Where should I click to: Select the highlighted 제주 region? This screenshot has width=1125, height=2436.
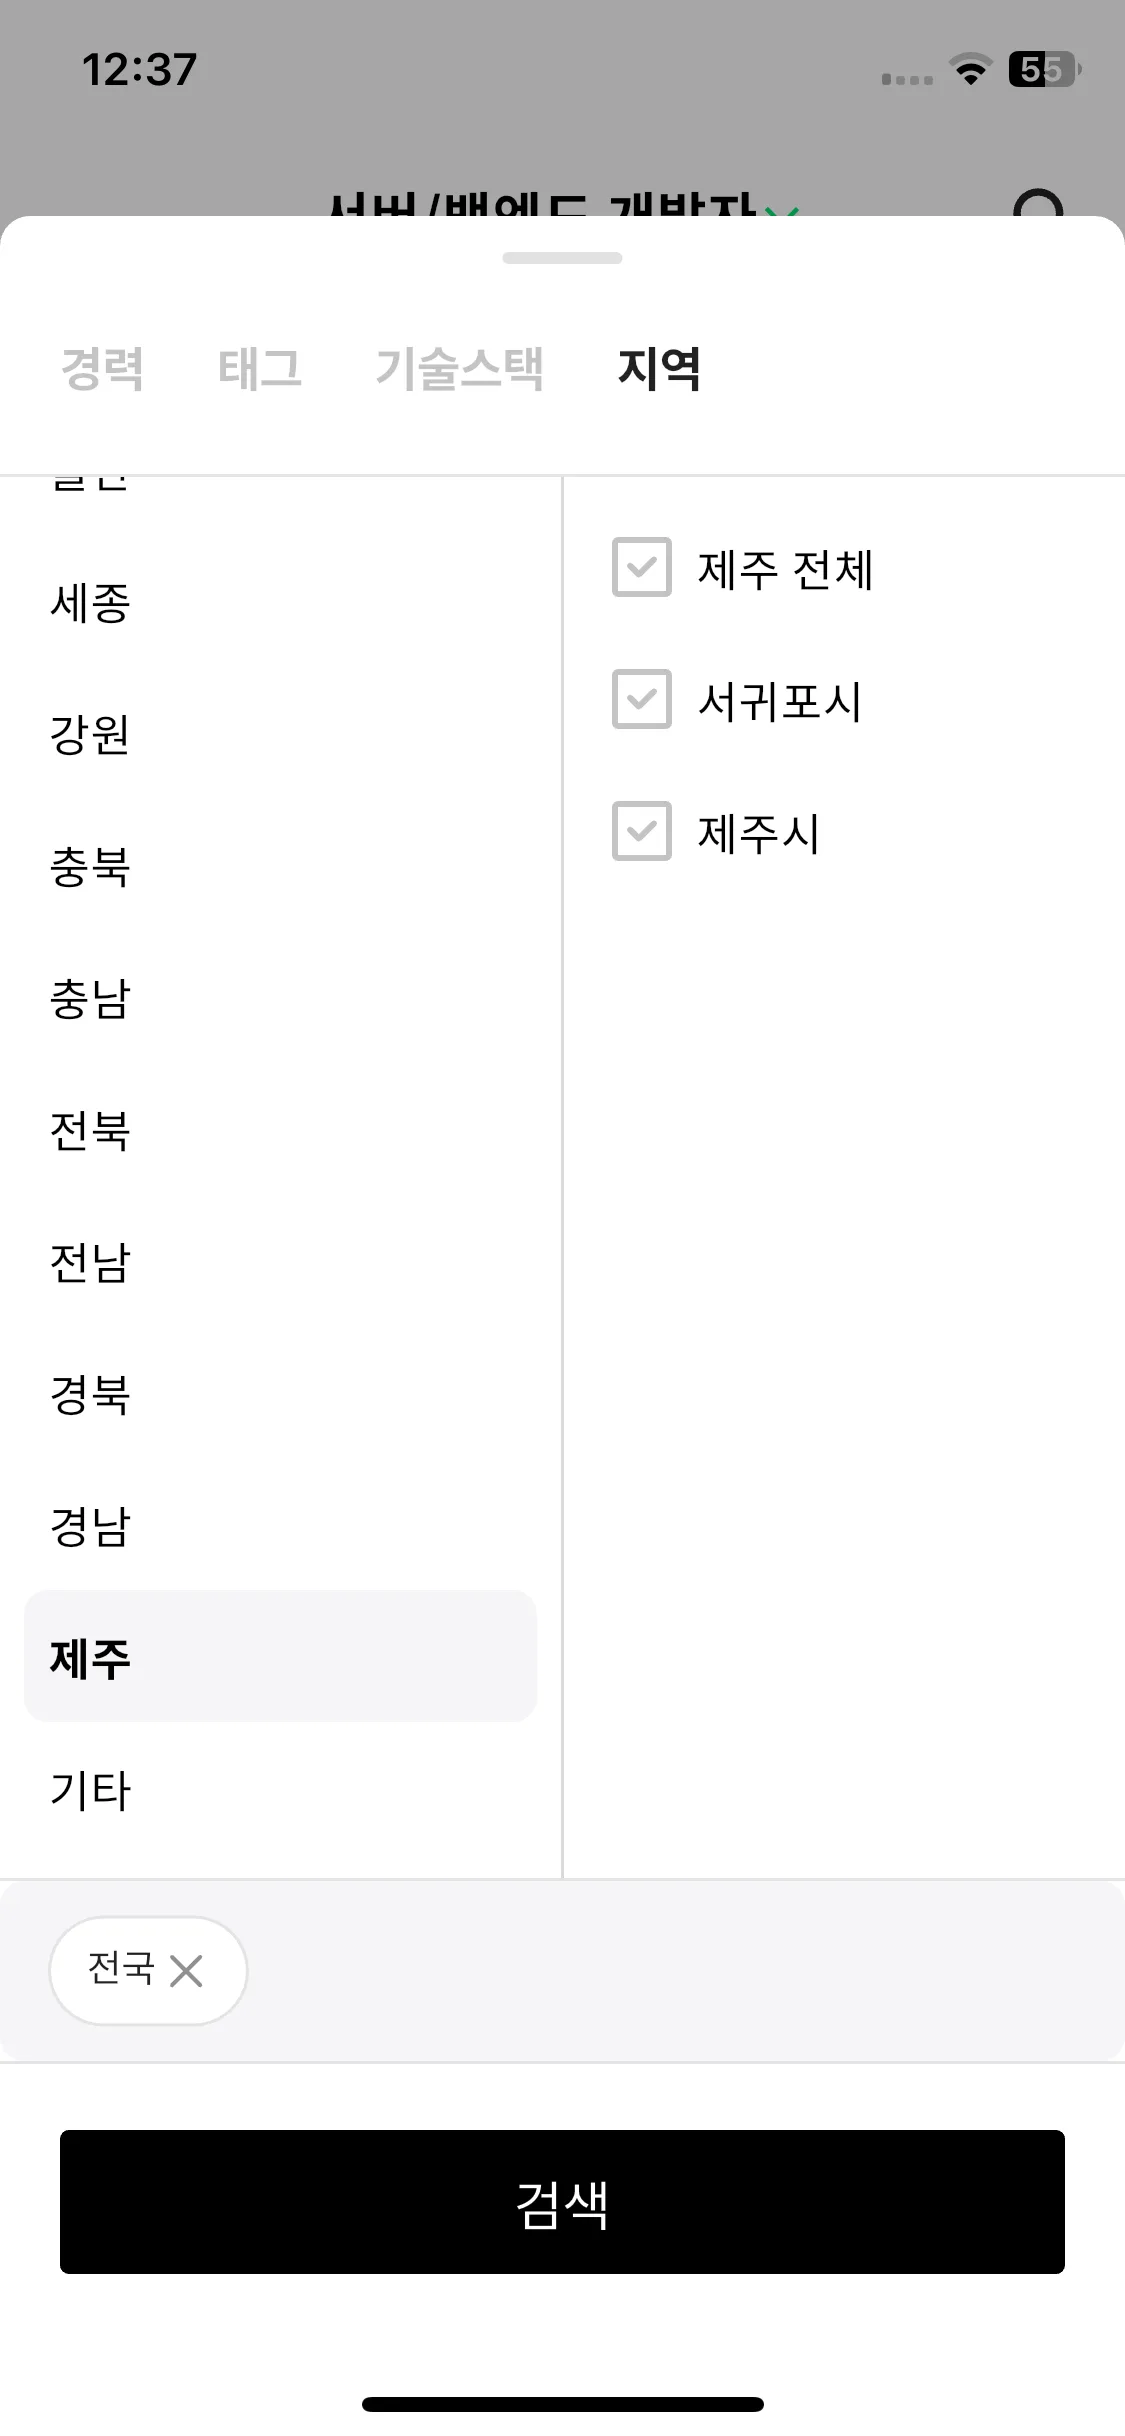click(x=280, y=1656)
